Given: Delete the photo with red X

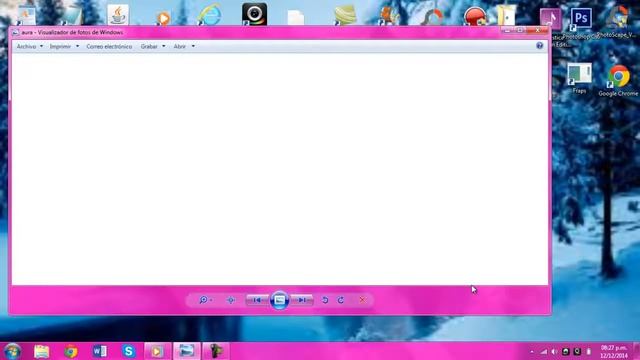Looking at the screenshot, I should click(x=362, y=300).
